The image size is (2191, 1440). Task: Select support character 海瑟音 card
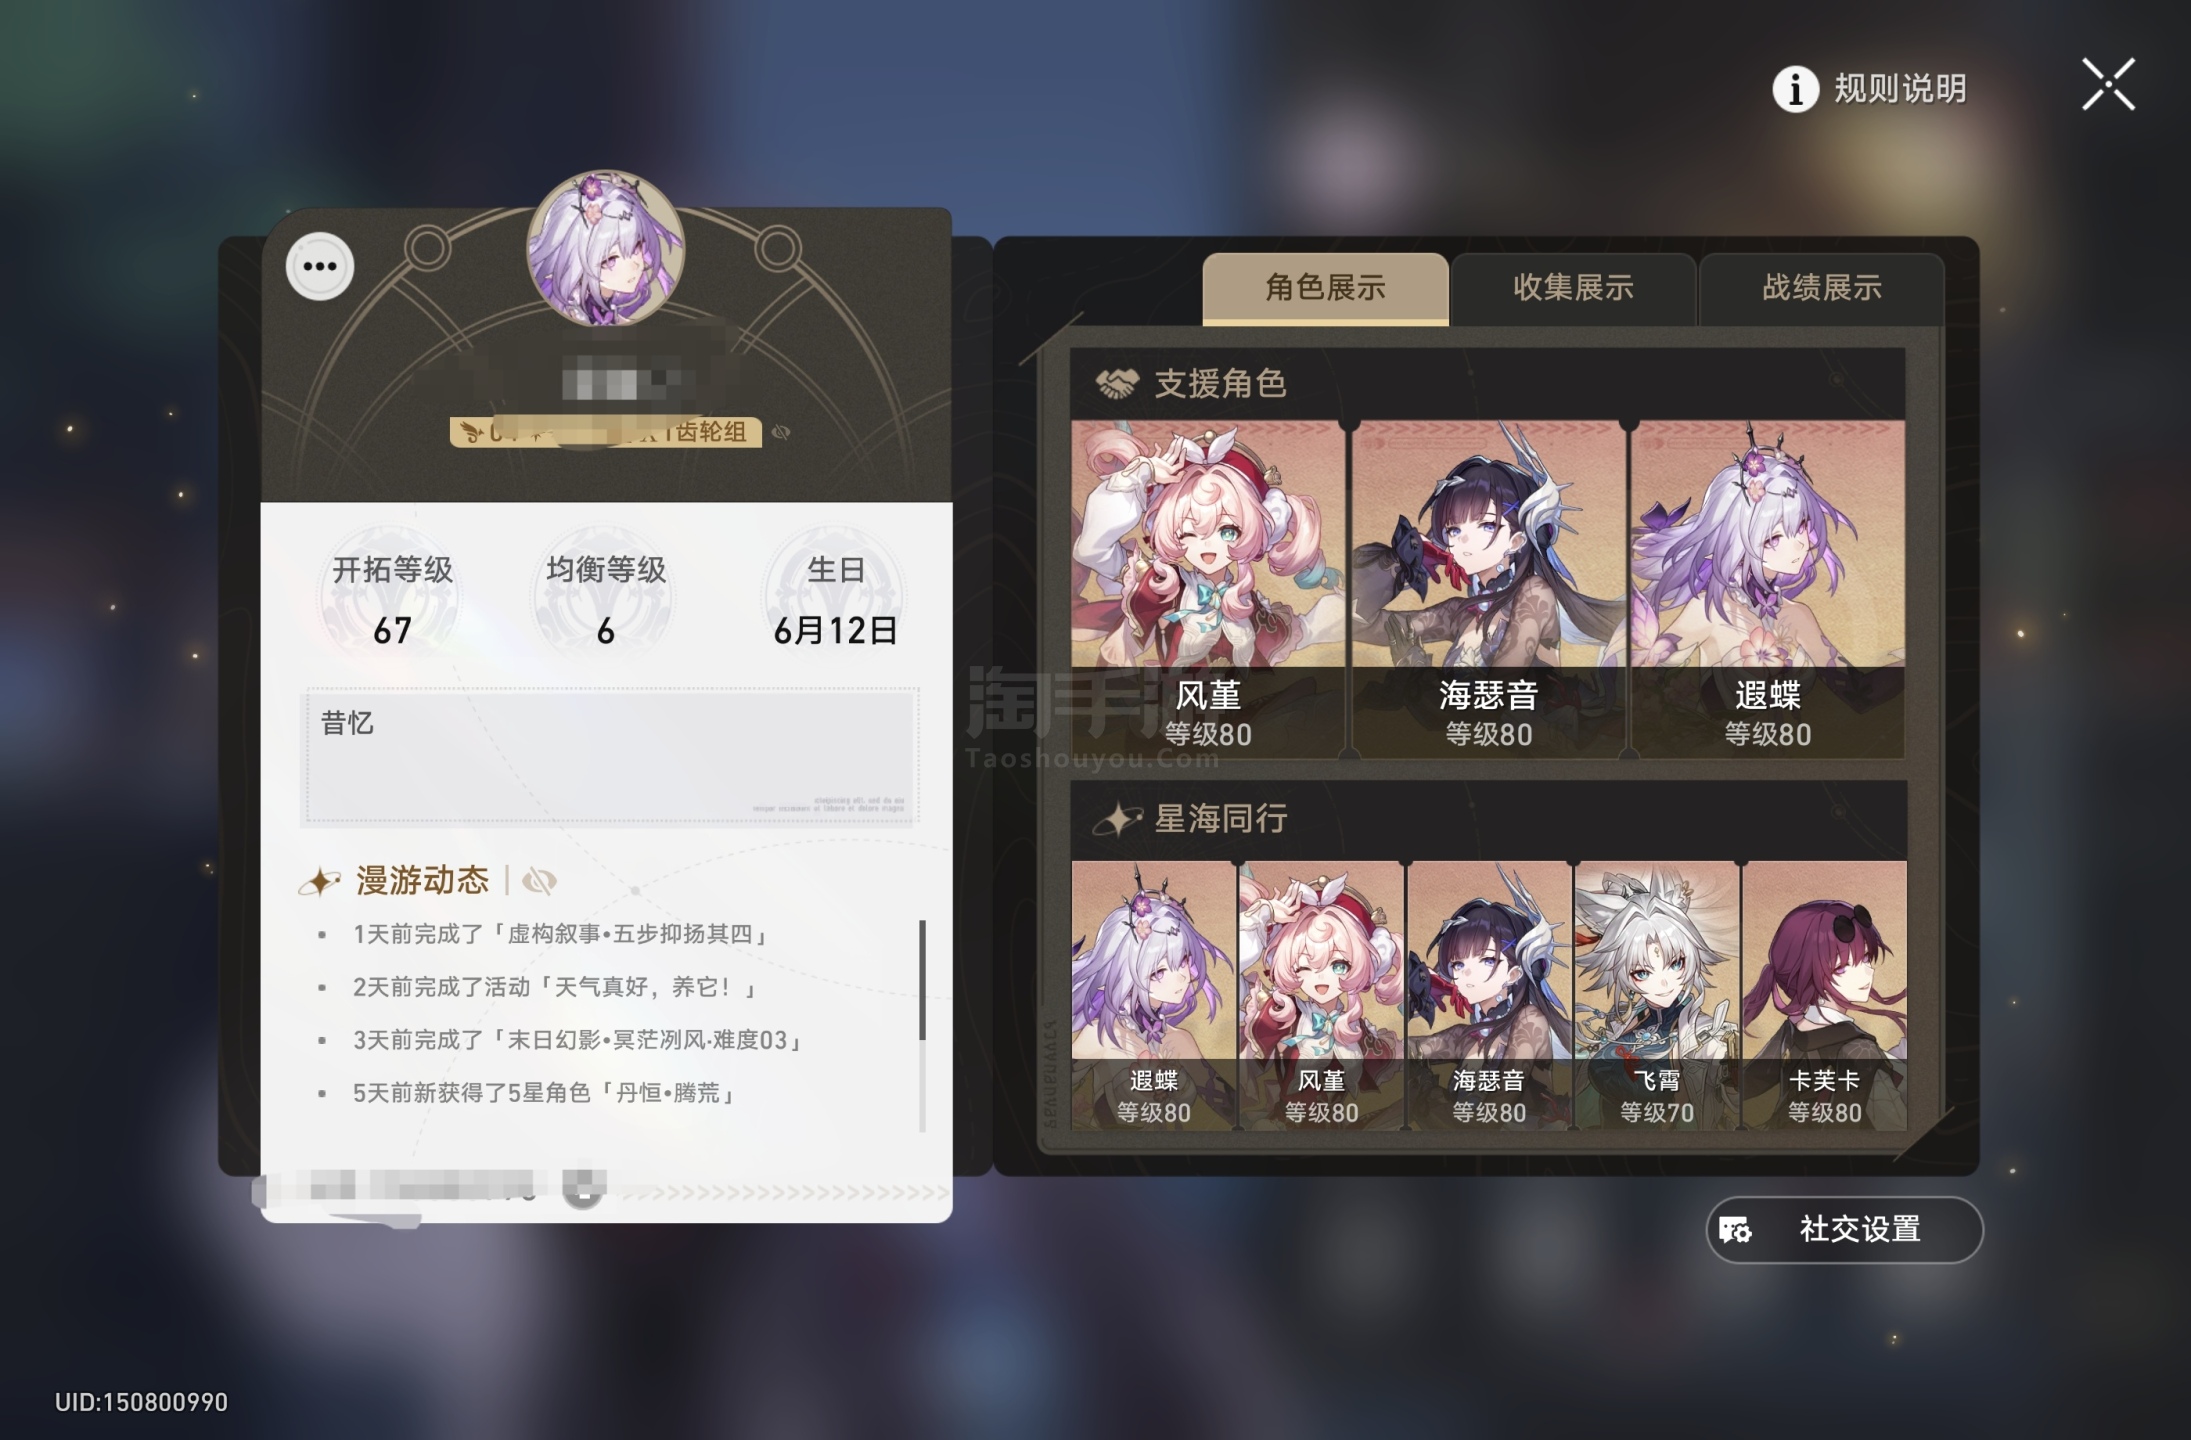click(1488, 588)
